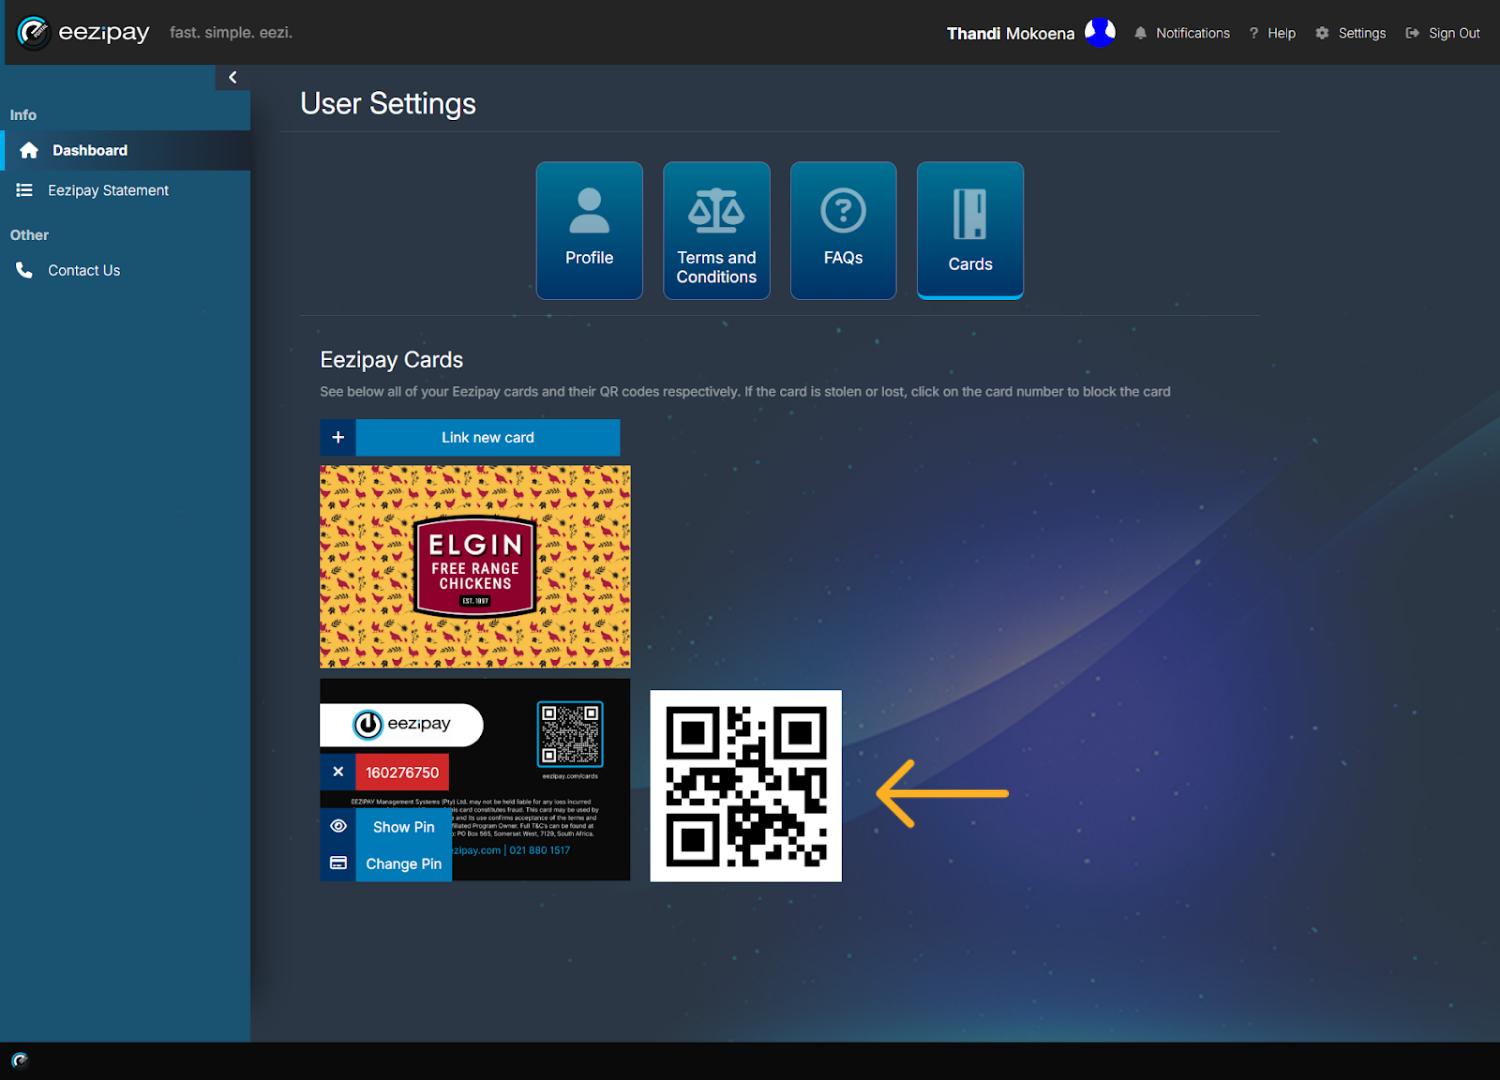Collapse the sidebar with the chevron
Screen dimensions: 1500x1080
point(232,77)
